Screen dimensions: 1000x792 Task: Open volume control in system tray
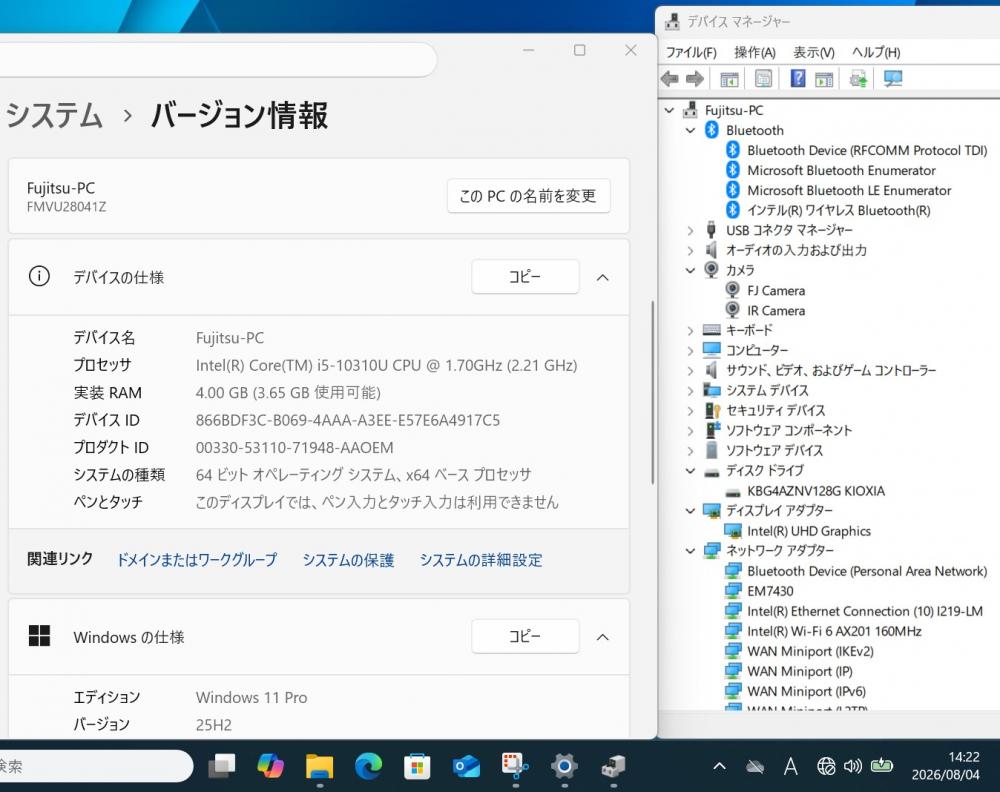[853, 766]
